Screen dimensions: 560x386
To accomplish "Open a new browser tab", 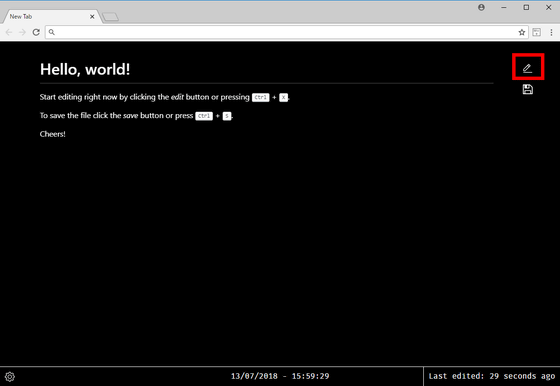I will pos(110,17).
